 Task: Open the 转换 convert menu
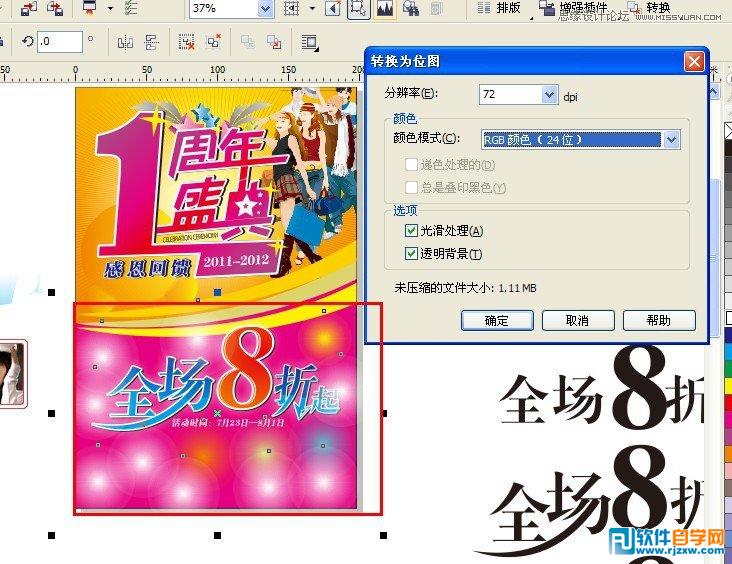pyautogui.click(x=659, y=7)
